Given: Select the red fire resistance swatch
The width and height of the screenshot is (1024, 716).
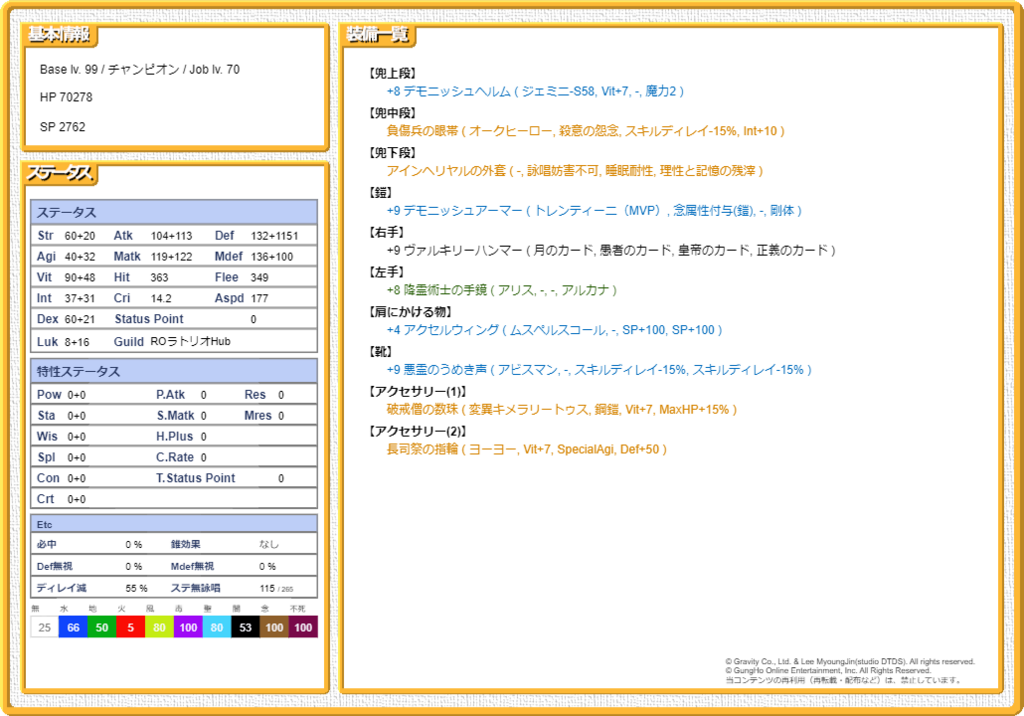Looking at the screenshot, I should click(x=130, y=627).
